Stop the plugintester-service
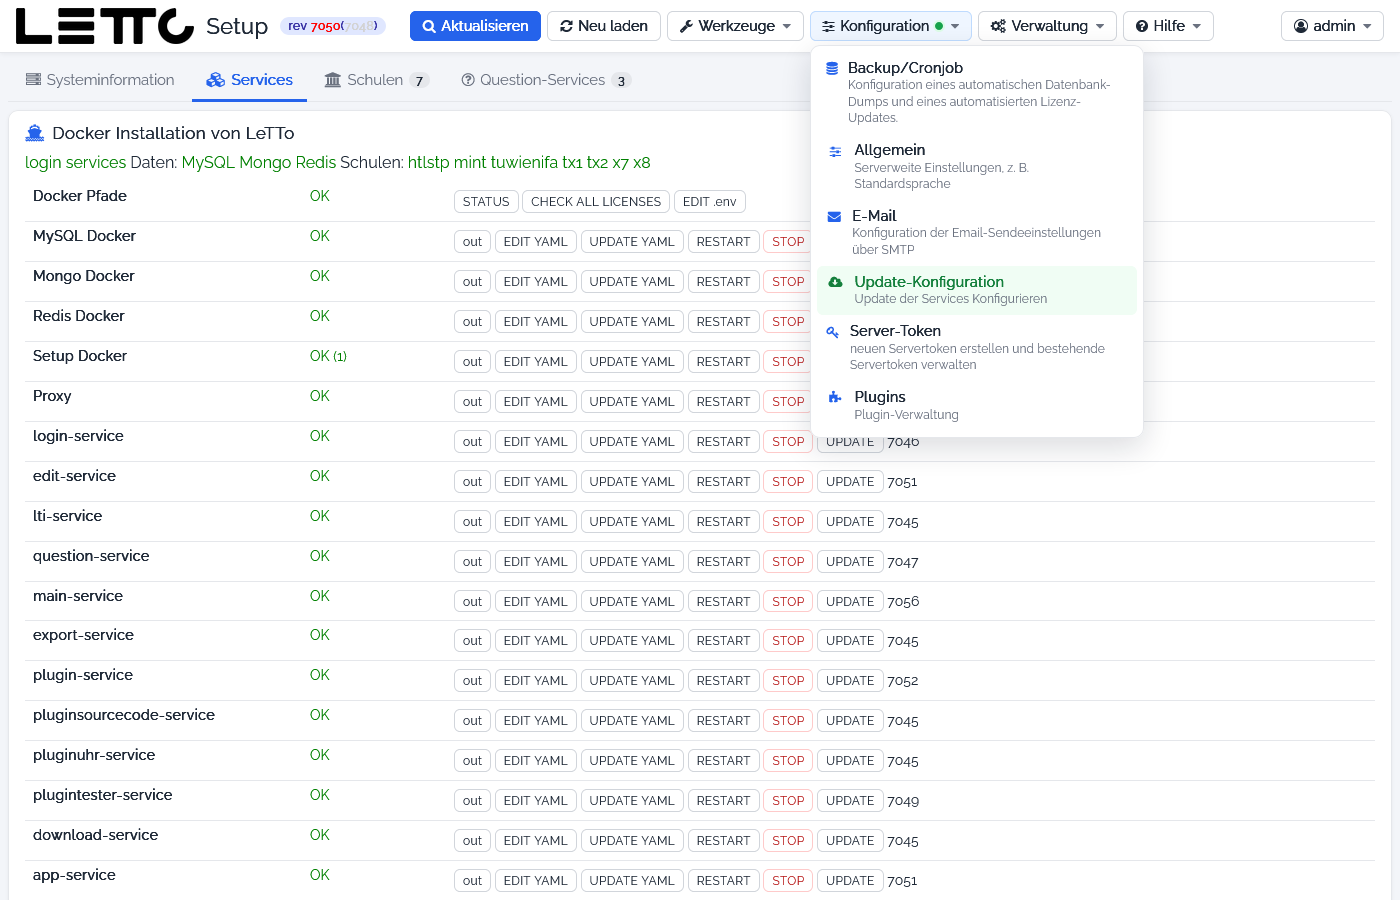This screenshot has width=1400, height=900. point(788,801)
